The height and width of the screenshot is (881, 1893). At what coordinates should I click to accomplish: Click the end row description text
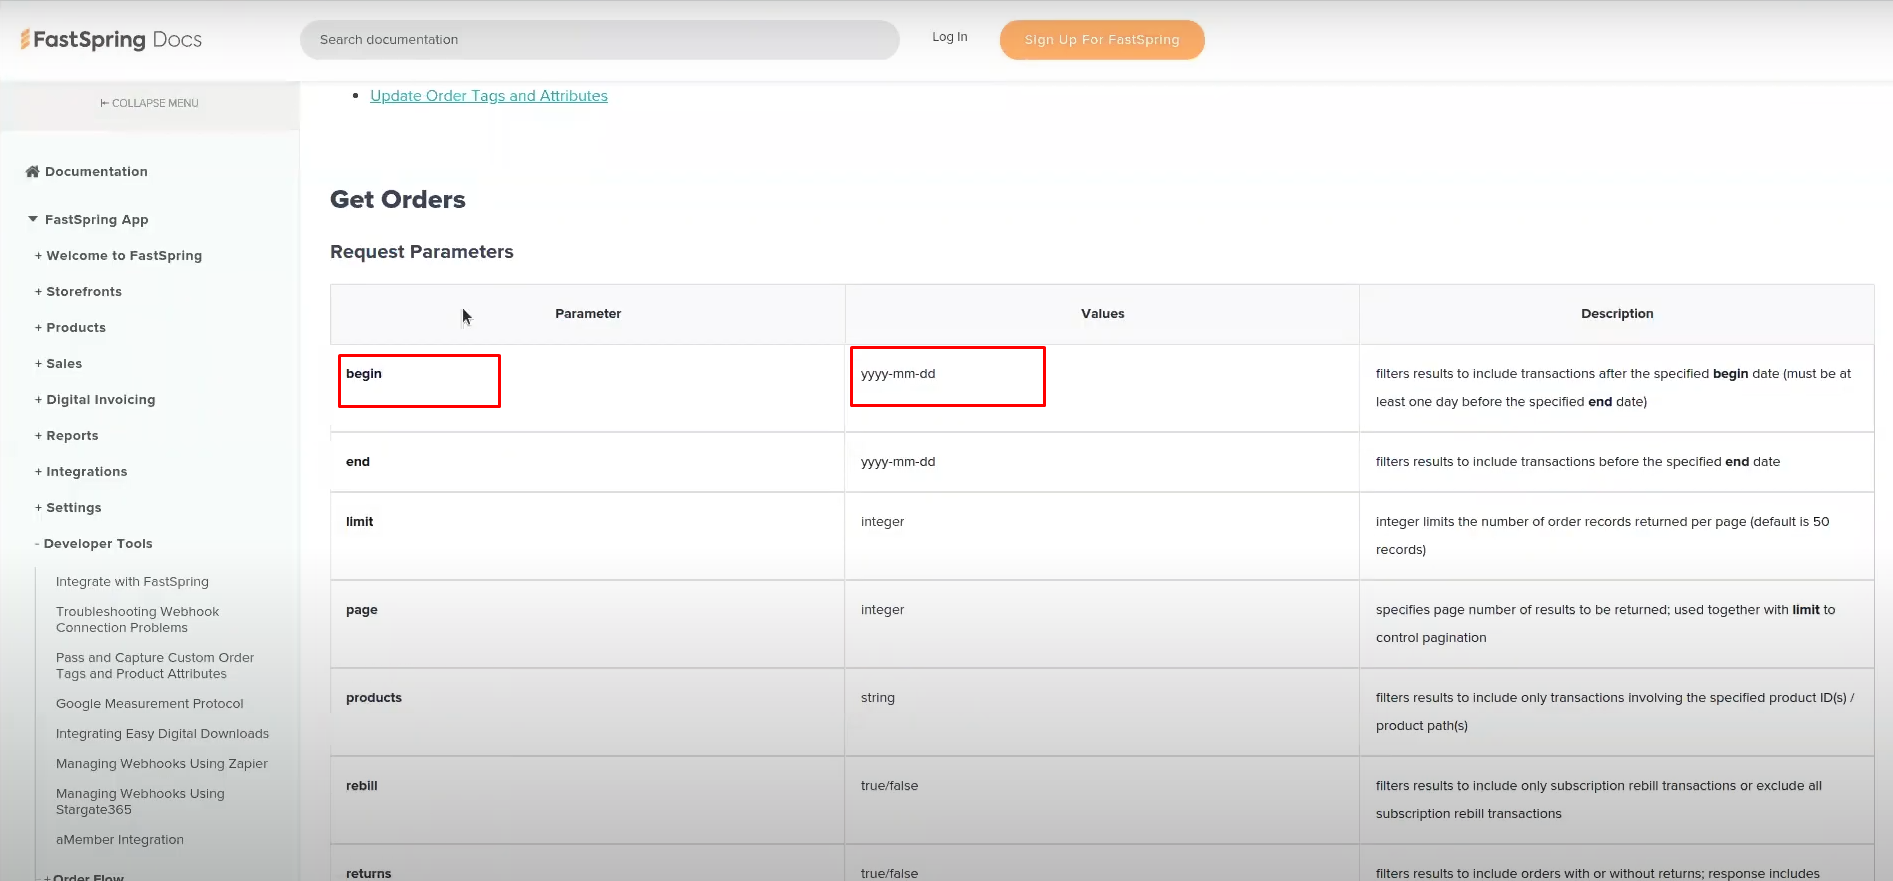[1578, 462]
